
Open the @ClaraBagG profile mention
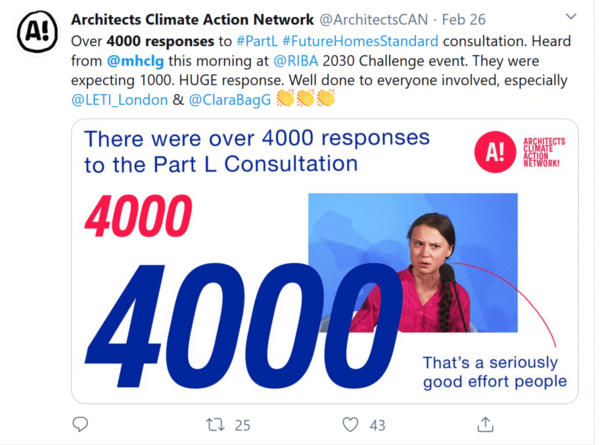coord(229,99)
